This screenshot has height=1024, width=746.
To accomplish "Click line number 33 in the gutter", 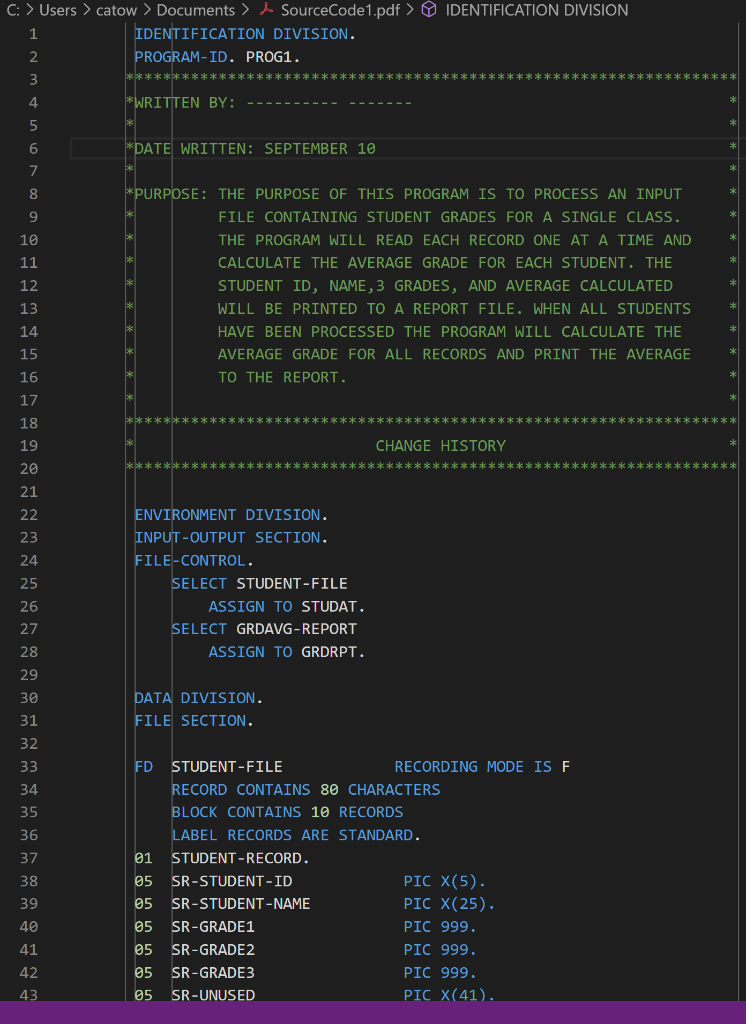I will tap(29, 767).
